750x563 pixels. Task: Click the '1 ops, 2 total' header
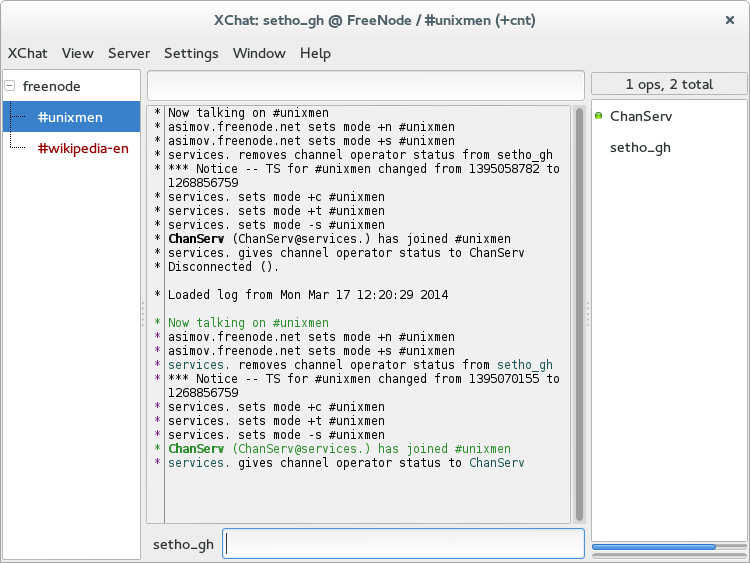point(669,84)
